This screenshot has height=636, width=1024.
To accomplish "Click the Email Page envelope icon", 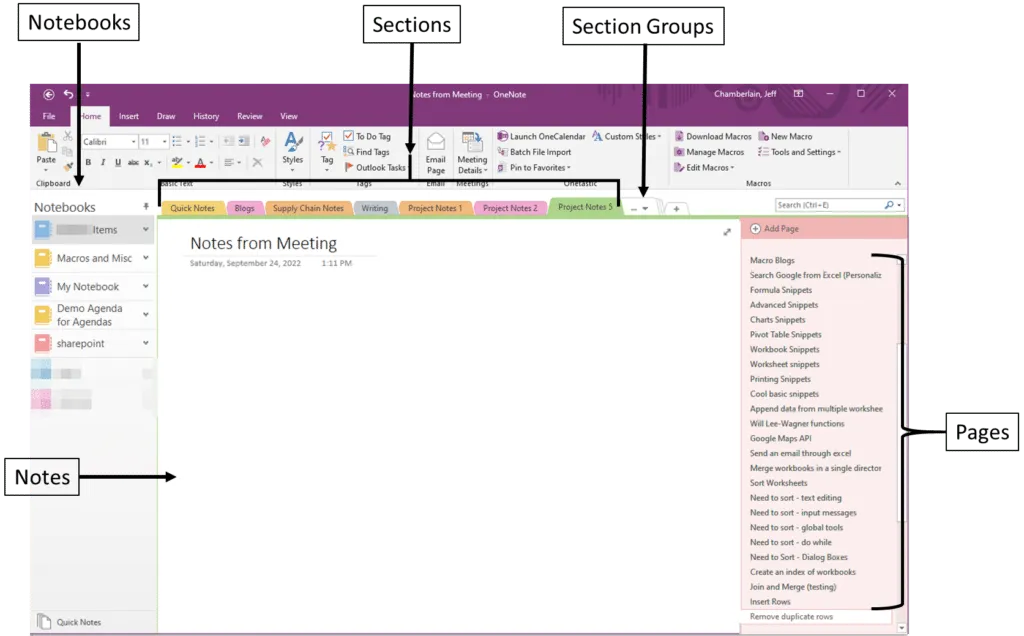I will (x=436, y=142).
